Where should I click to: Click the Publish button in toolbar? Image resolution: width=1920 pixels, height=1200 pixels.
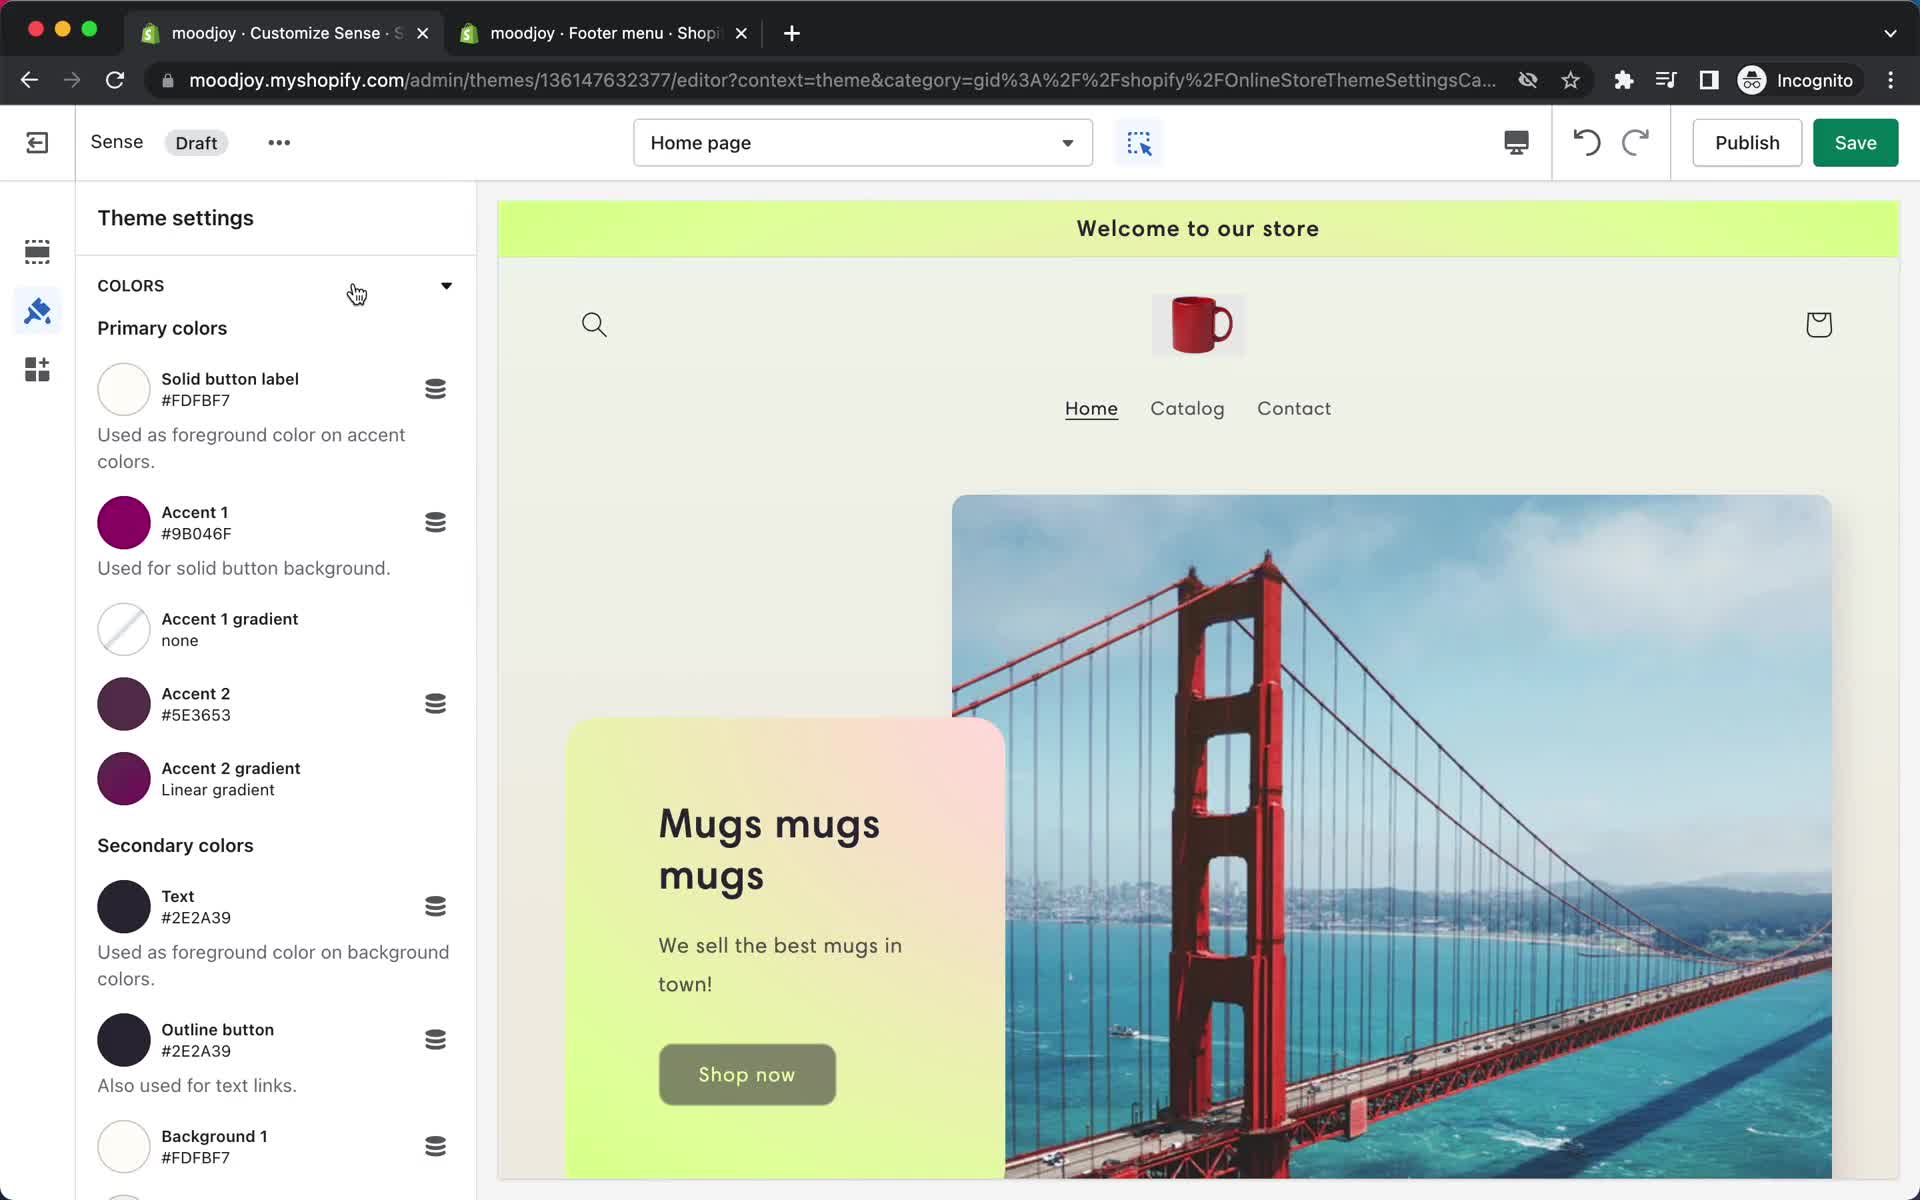click(x=1746, y=142)
